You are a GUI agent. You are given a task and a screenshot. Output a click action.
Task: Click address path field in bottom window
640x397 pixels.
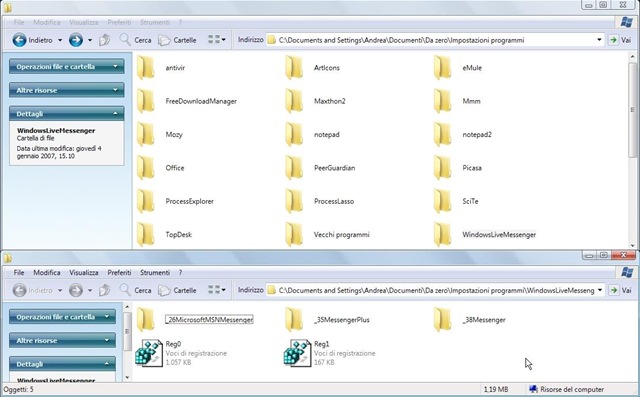436,290
